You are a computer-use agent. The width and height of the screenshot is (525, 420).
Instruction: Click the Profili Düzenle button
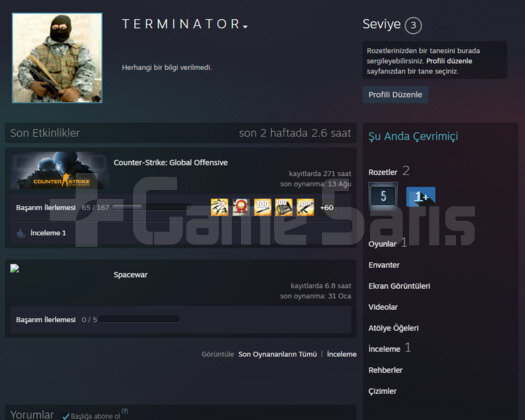click(395, 95)
